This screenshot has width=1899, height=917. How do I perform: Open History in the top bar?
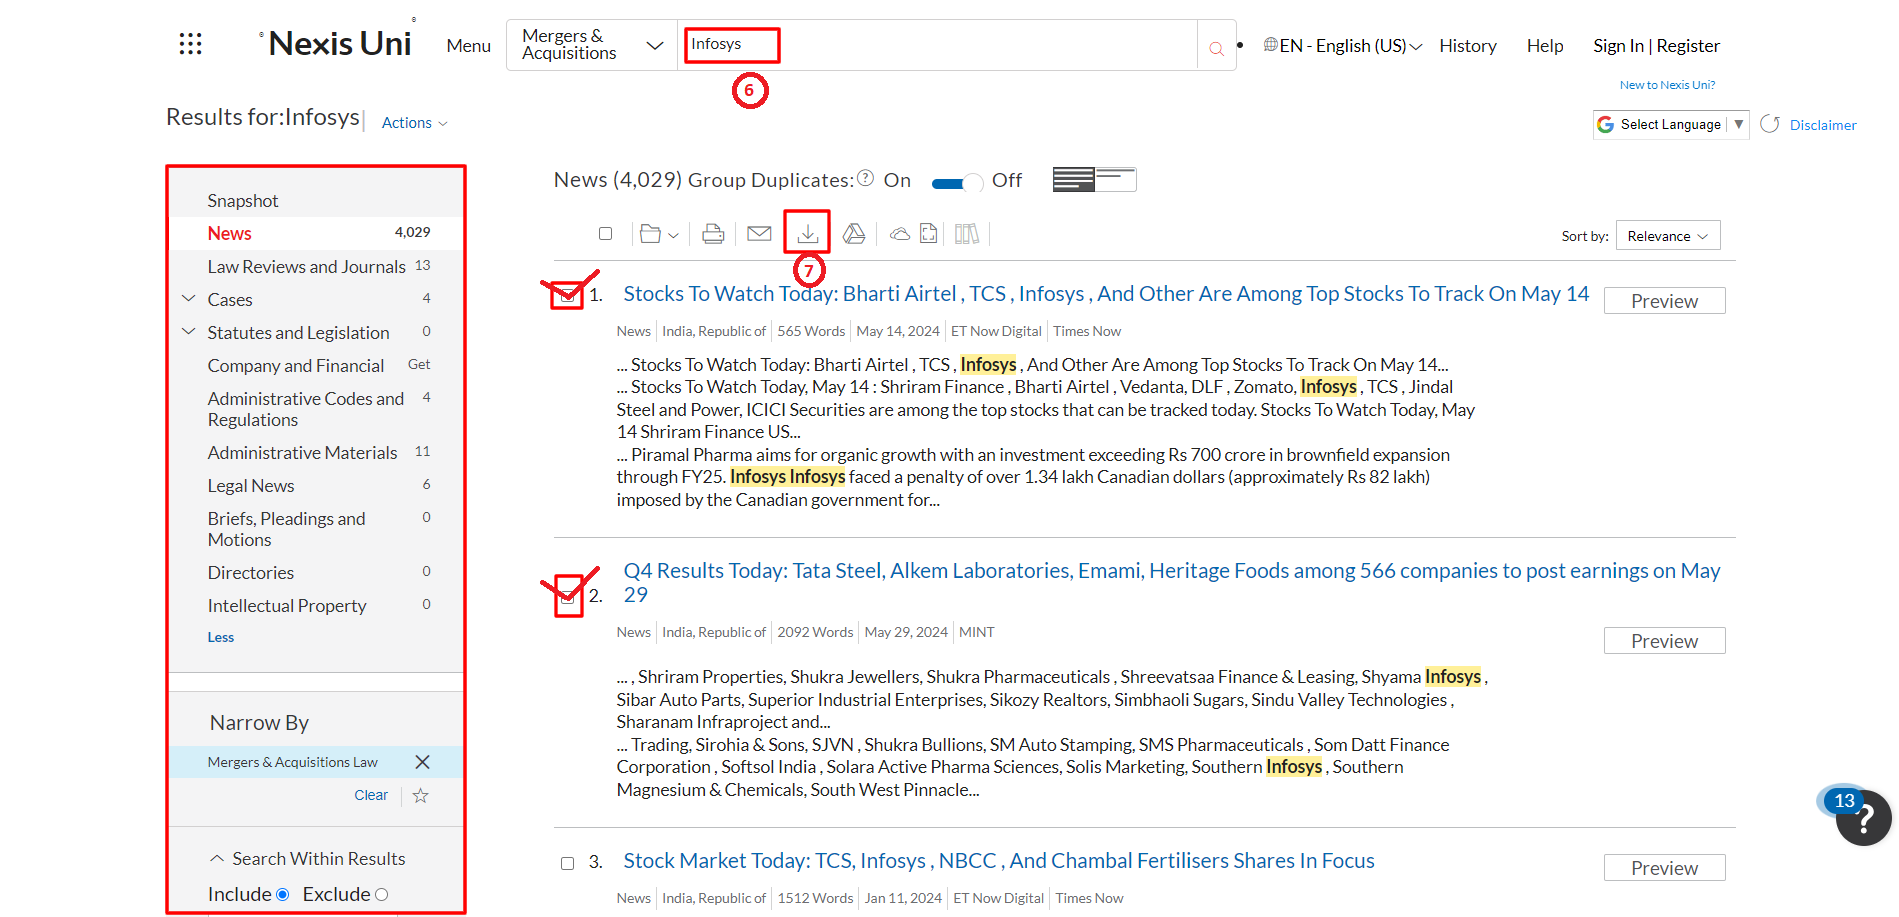pos(1467,46)
